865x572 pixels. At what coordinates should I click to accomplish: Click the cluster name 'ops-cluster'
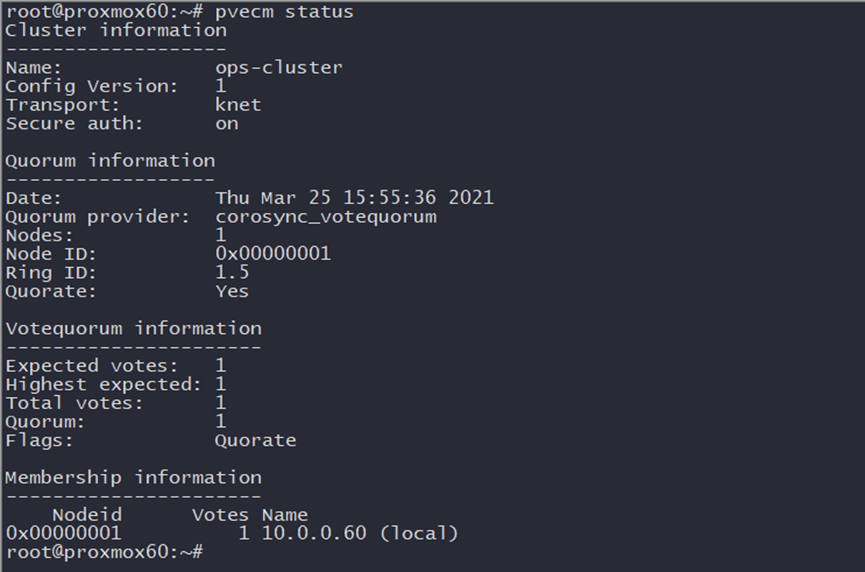pos(279,68)
